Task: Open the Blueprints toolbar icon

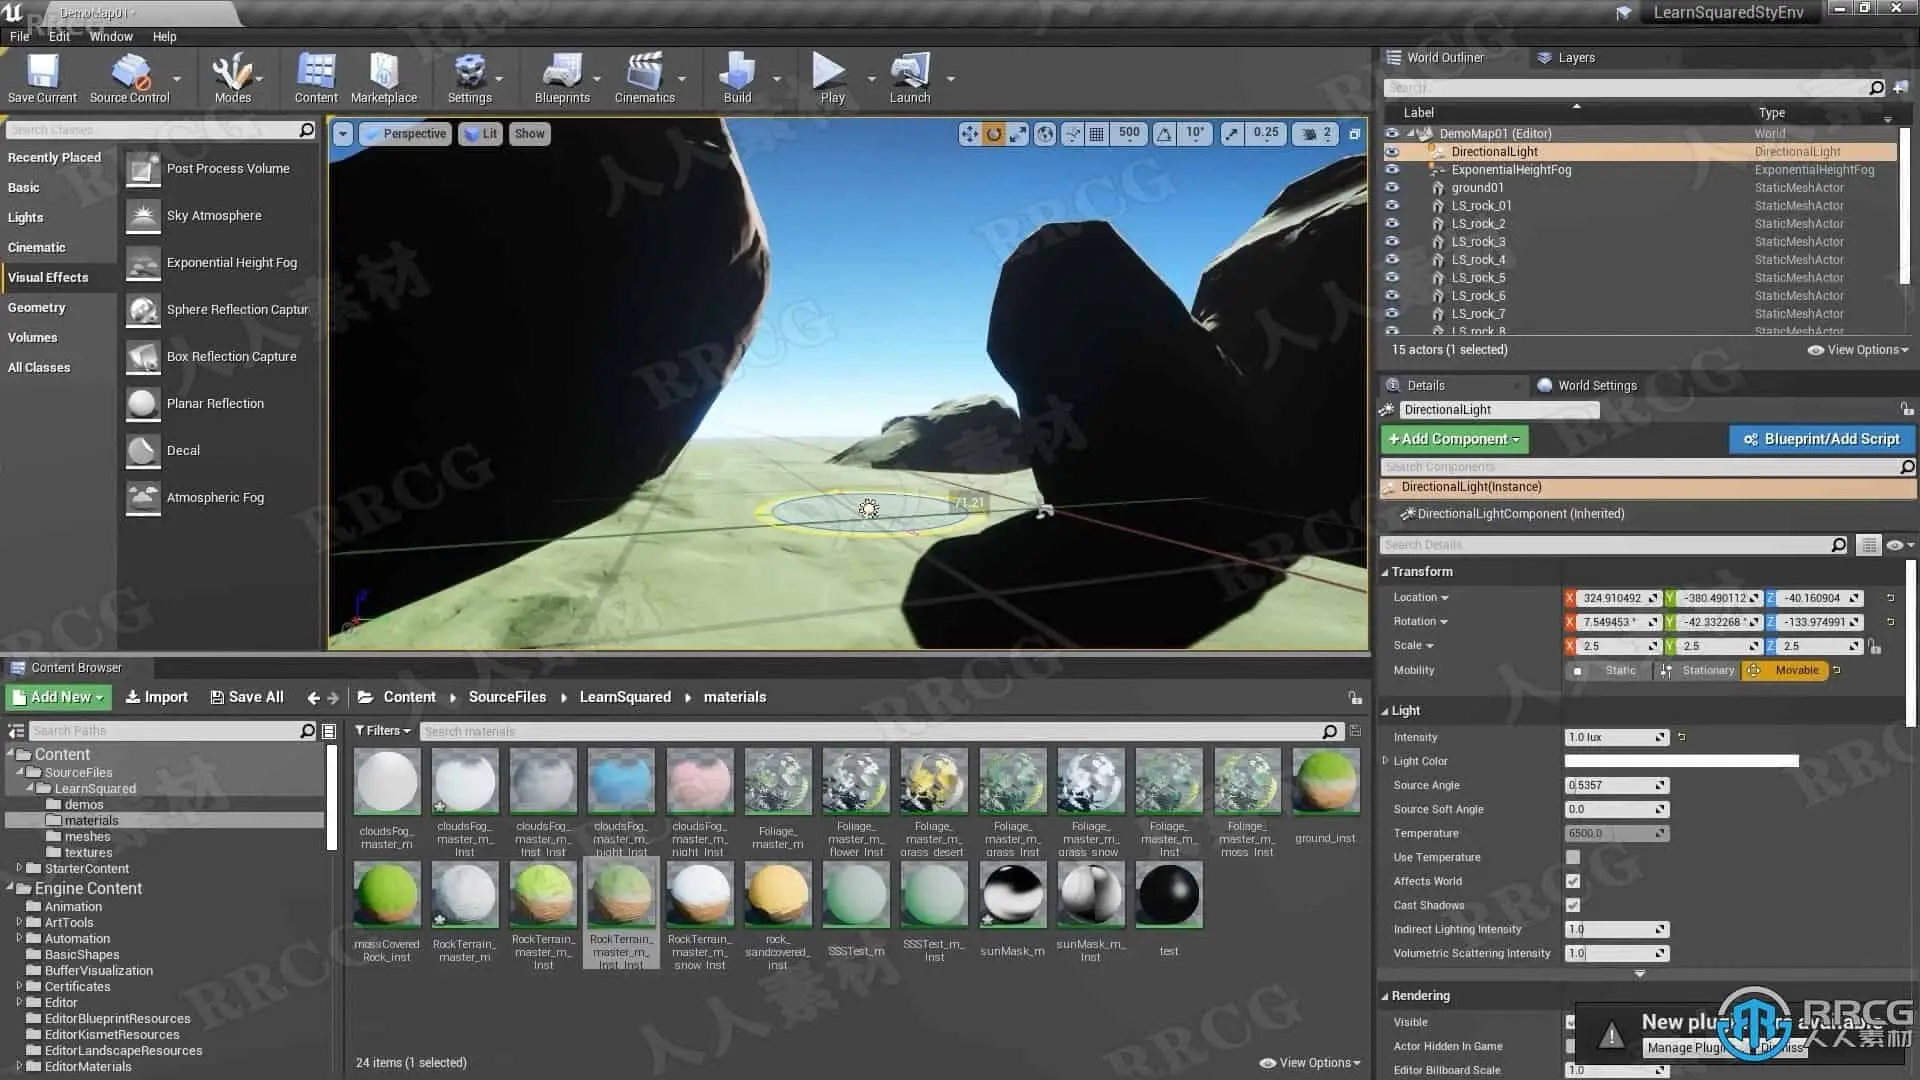Action: [x=561, y=78]
